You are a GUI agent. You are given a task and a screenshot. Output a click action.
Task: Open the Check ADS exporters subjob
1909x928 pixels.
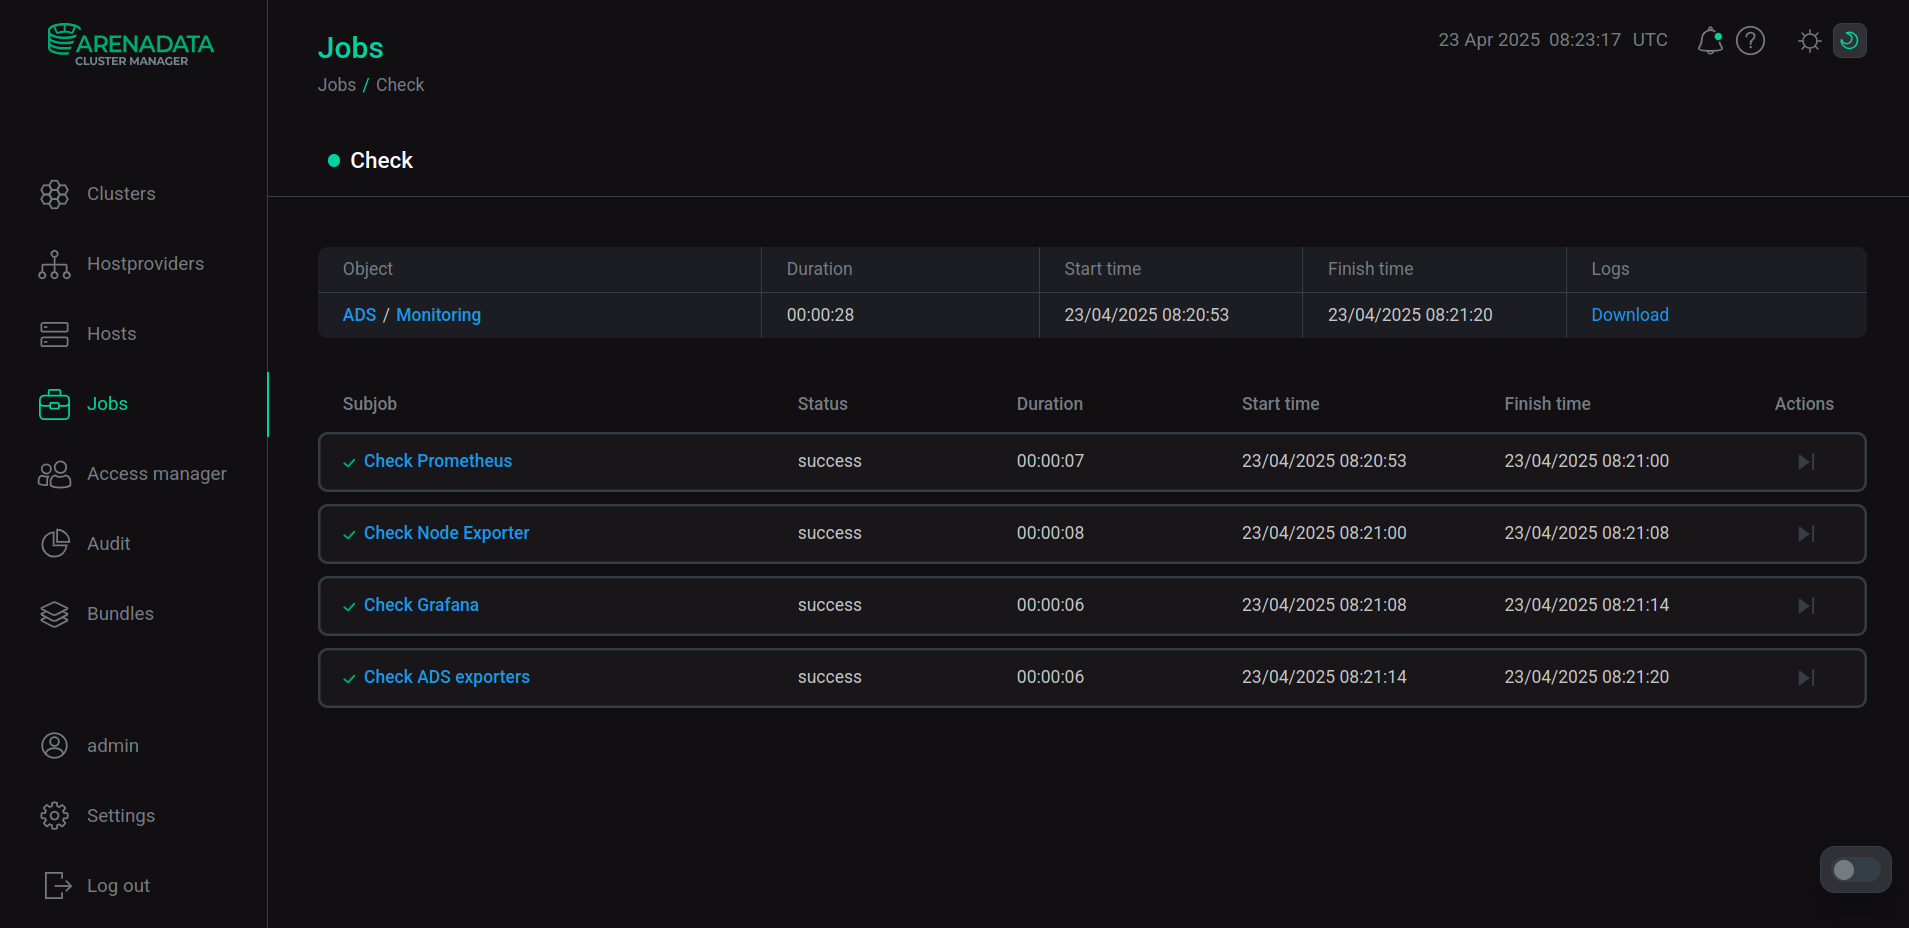click(x=446, y=677)
